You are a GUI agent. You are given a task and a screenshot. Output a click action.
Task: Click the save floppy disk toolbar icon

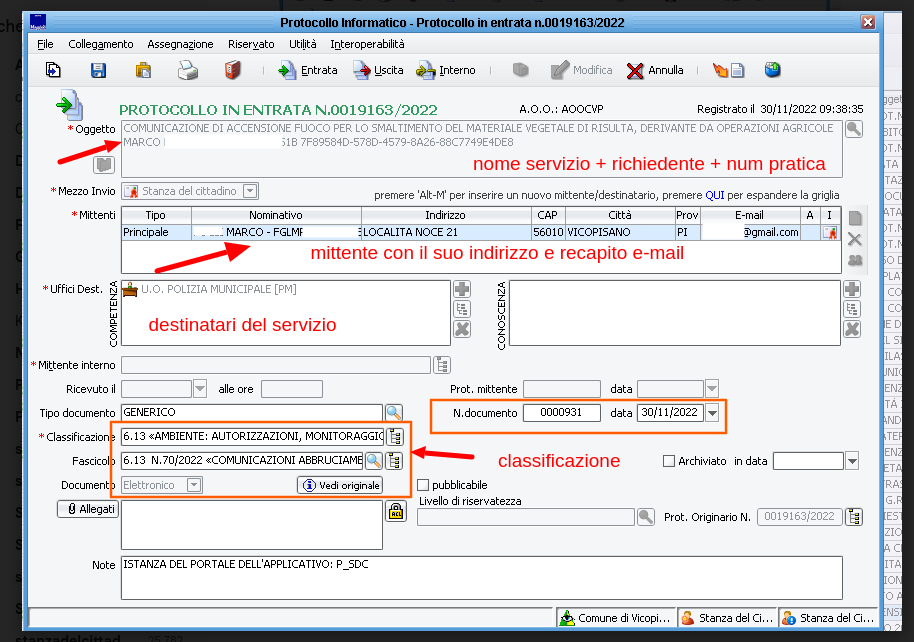[98, 70]
